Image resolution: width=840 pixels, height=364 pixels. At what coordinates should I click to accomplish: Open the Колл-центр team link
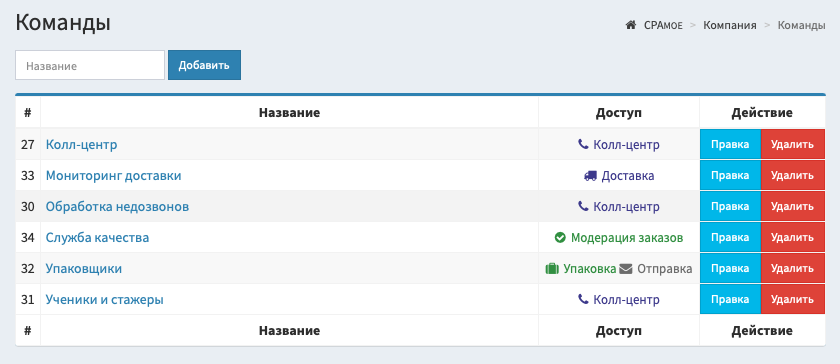point(81,145)
